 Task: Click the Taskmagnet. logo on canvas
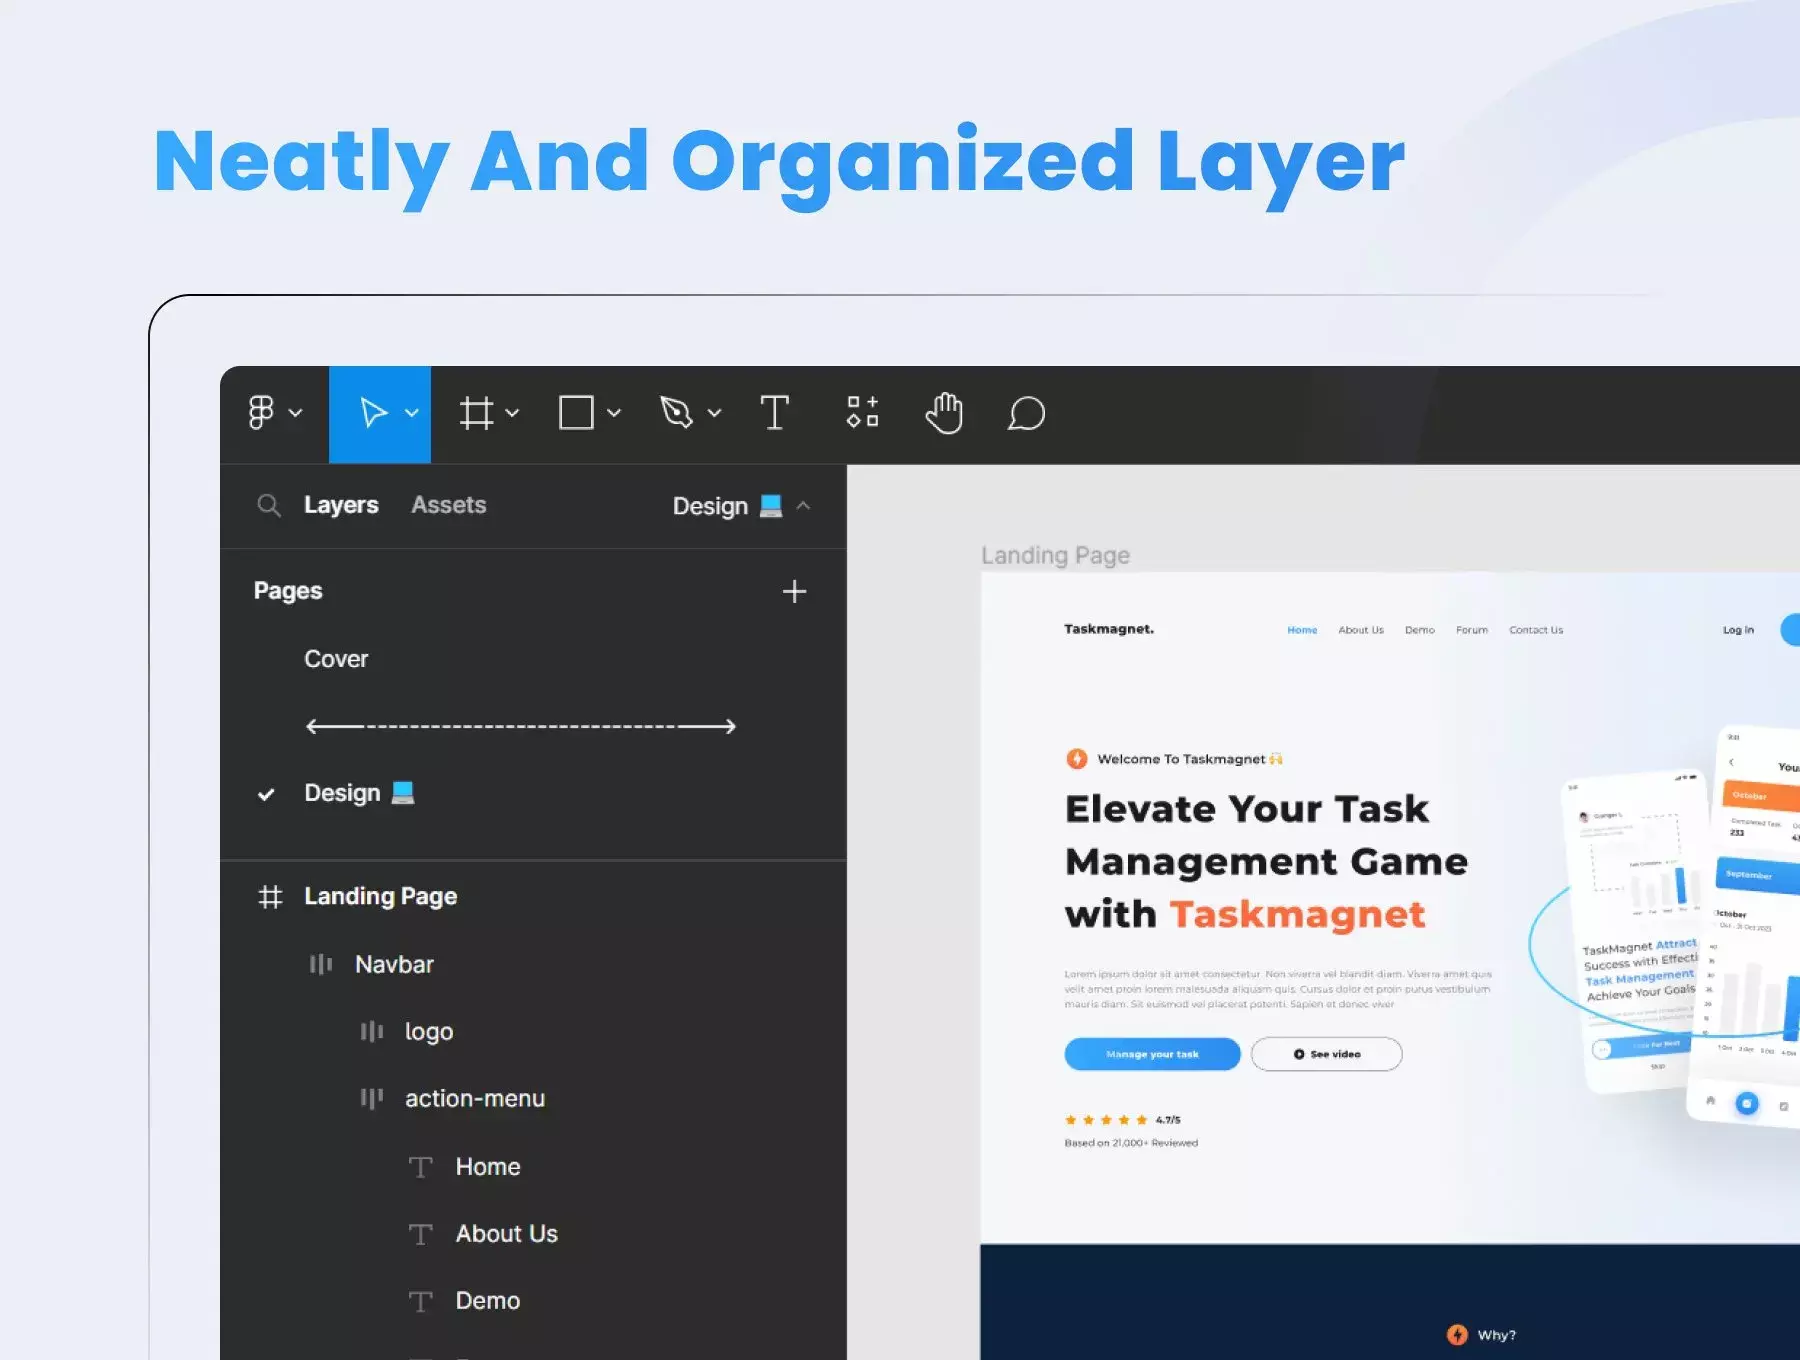(x=1108, y=629)
